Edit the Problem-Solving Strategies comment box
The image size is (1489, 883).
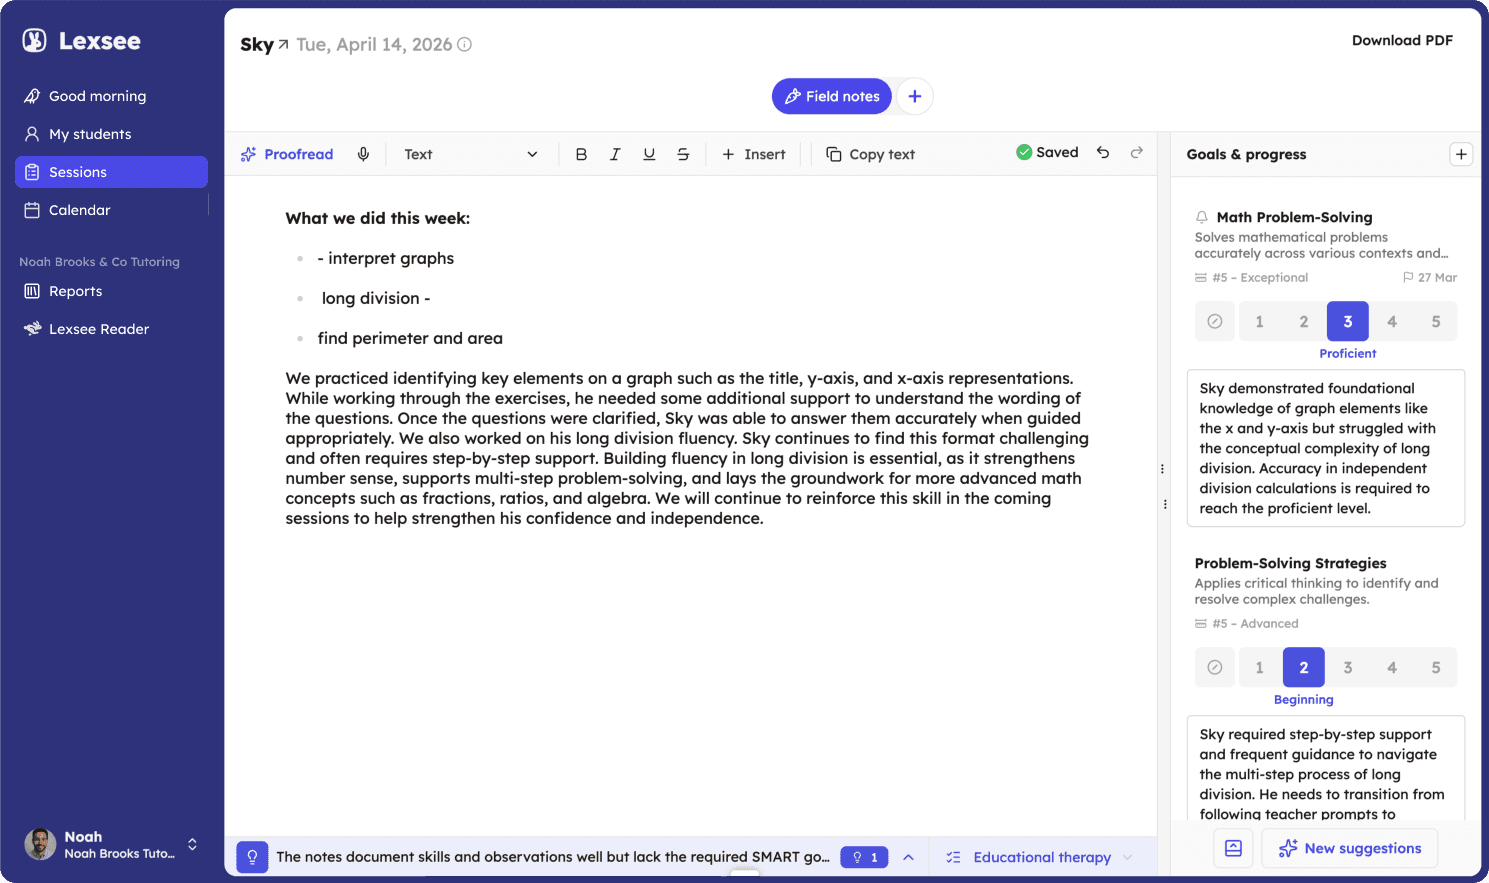pyautogui.click(x=1326, y=768)
